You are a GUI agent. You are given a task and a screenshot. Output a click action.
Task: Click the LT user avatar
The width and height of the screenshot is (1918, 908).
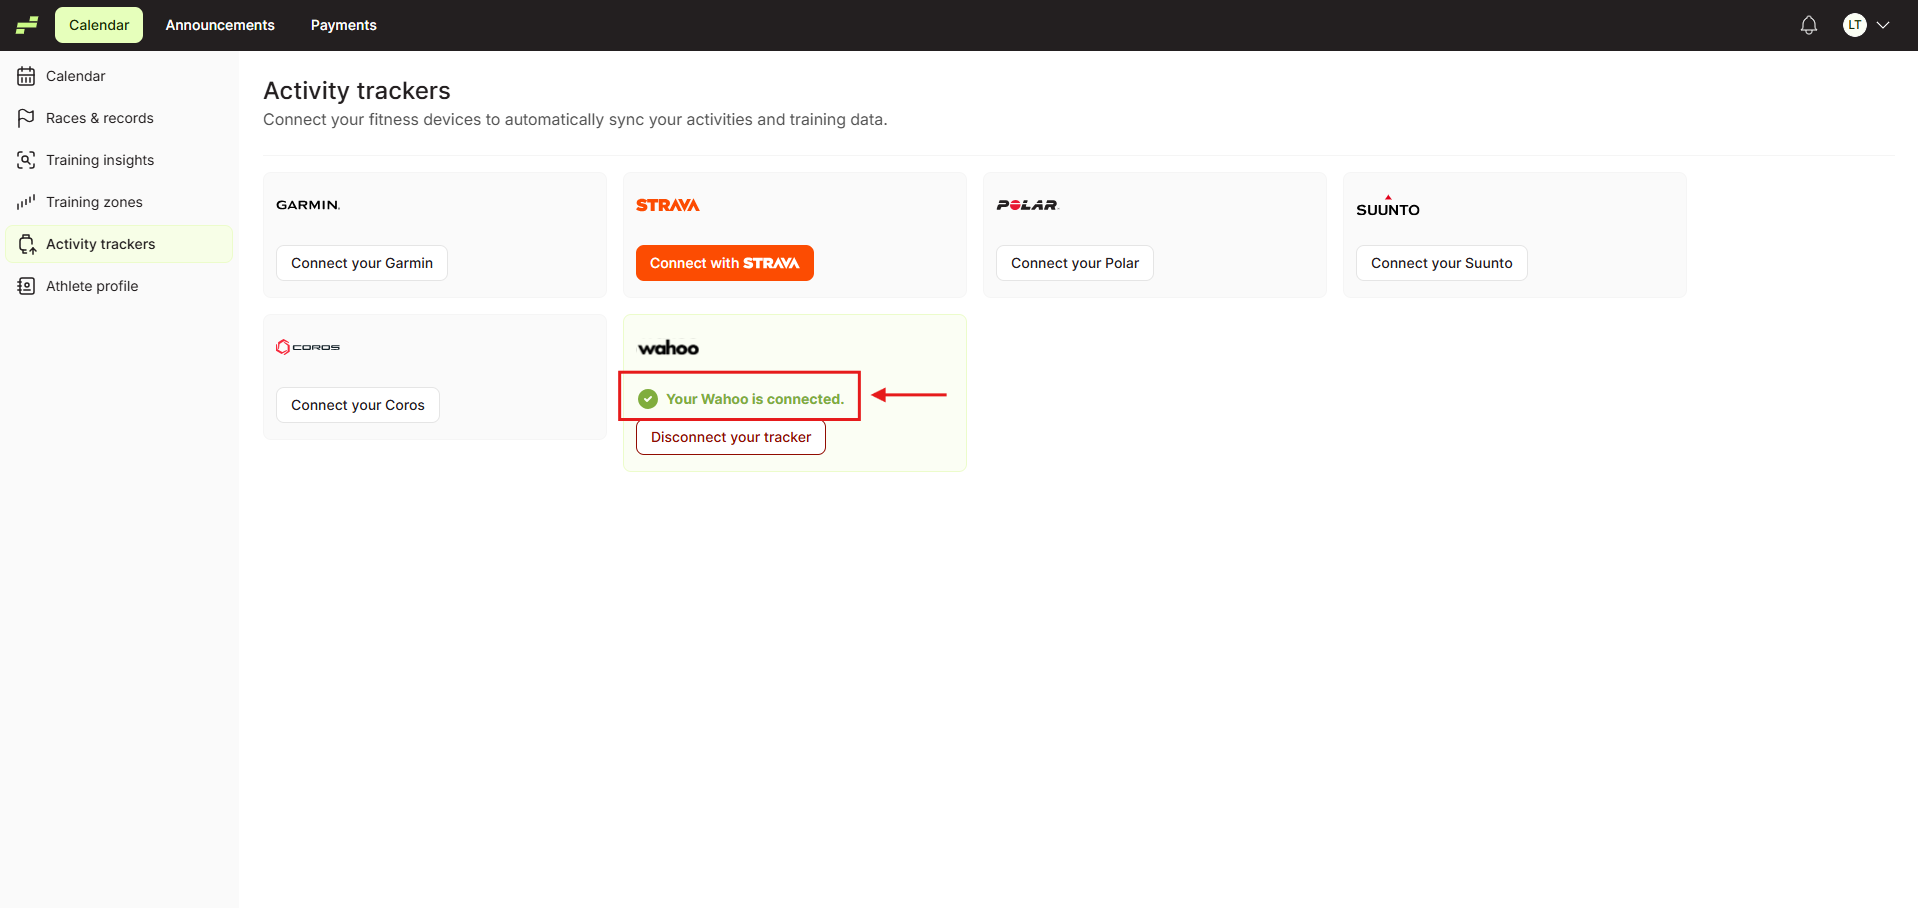1855,25
